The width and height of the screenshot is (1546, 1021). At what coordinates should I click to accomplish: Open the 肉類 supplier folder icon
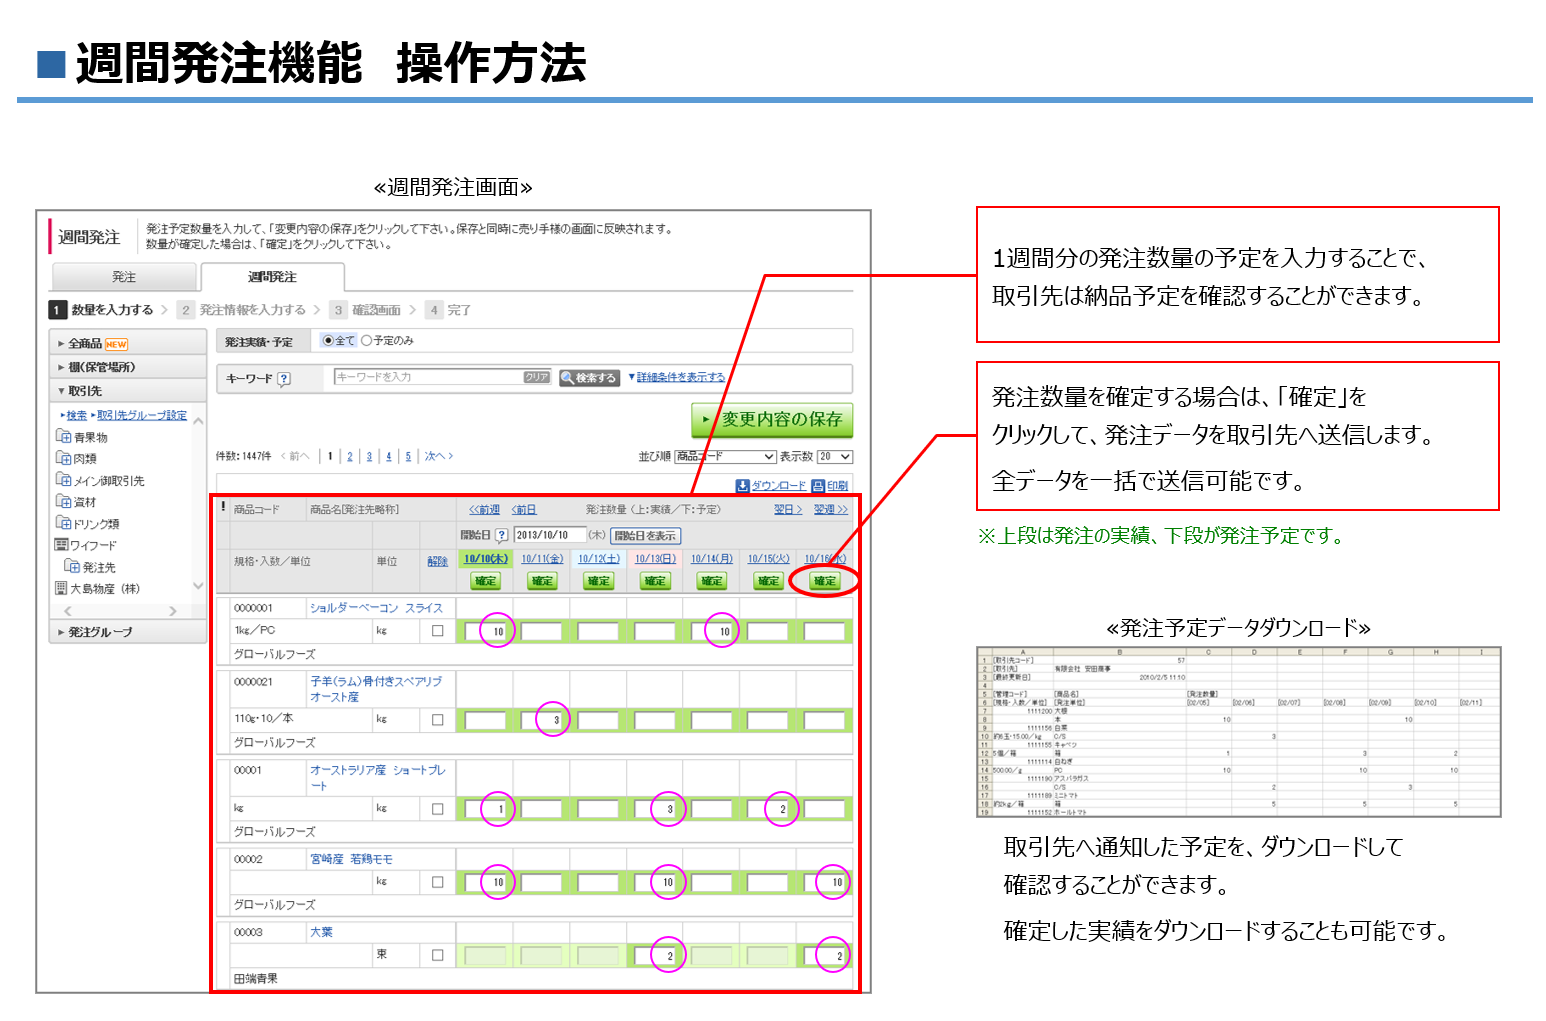(x=64, y=458)
